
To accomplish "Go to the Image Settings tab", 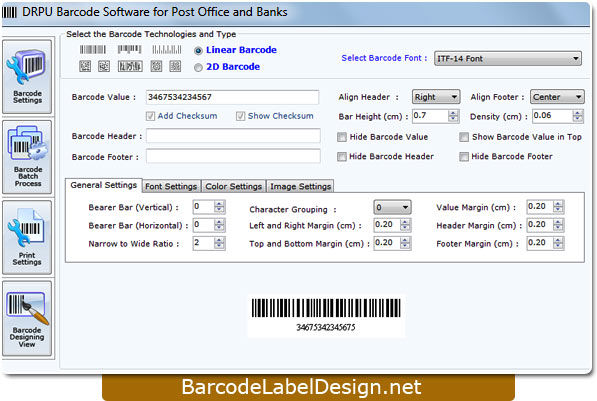I will click(x=300, y=186).
